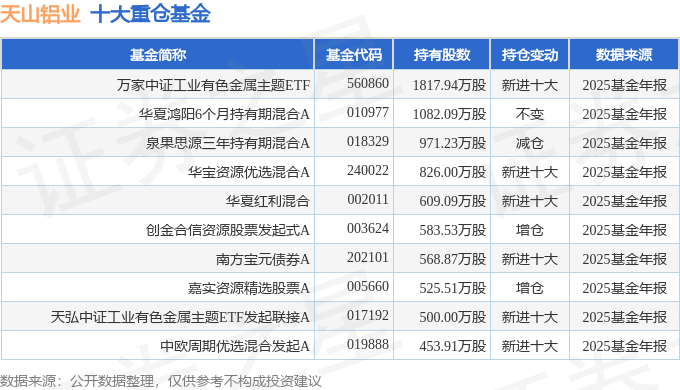The width and height of the screenshot is (680, 390).
Task: Click fund name 华夏鸿阳6个月持有期混合A
Action: [x=224, y=114]
